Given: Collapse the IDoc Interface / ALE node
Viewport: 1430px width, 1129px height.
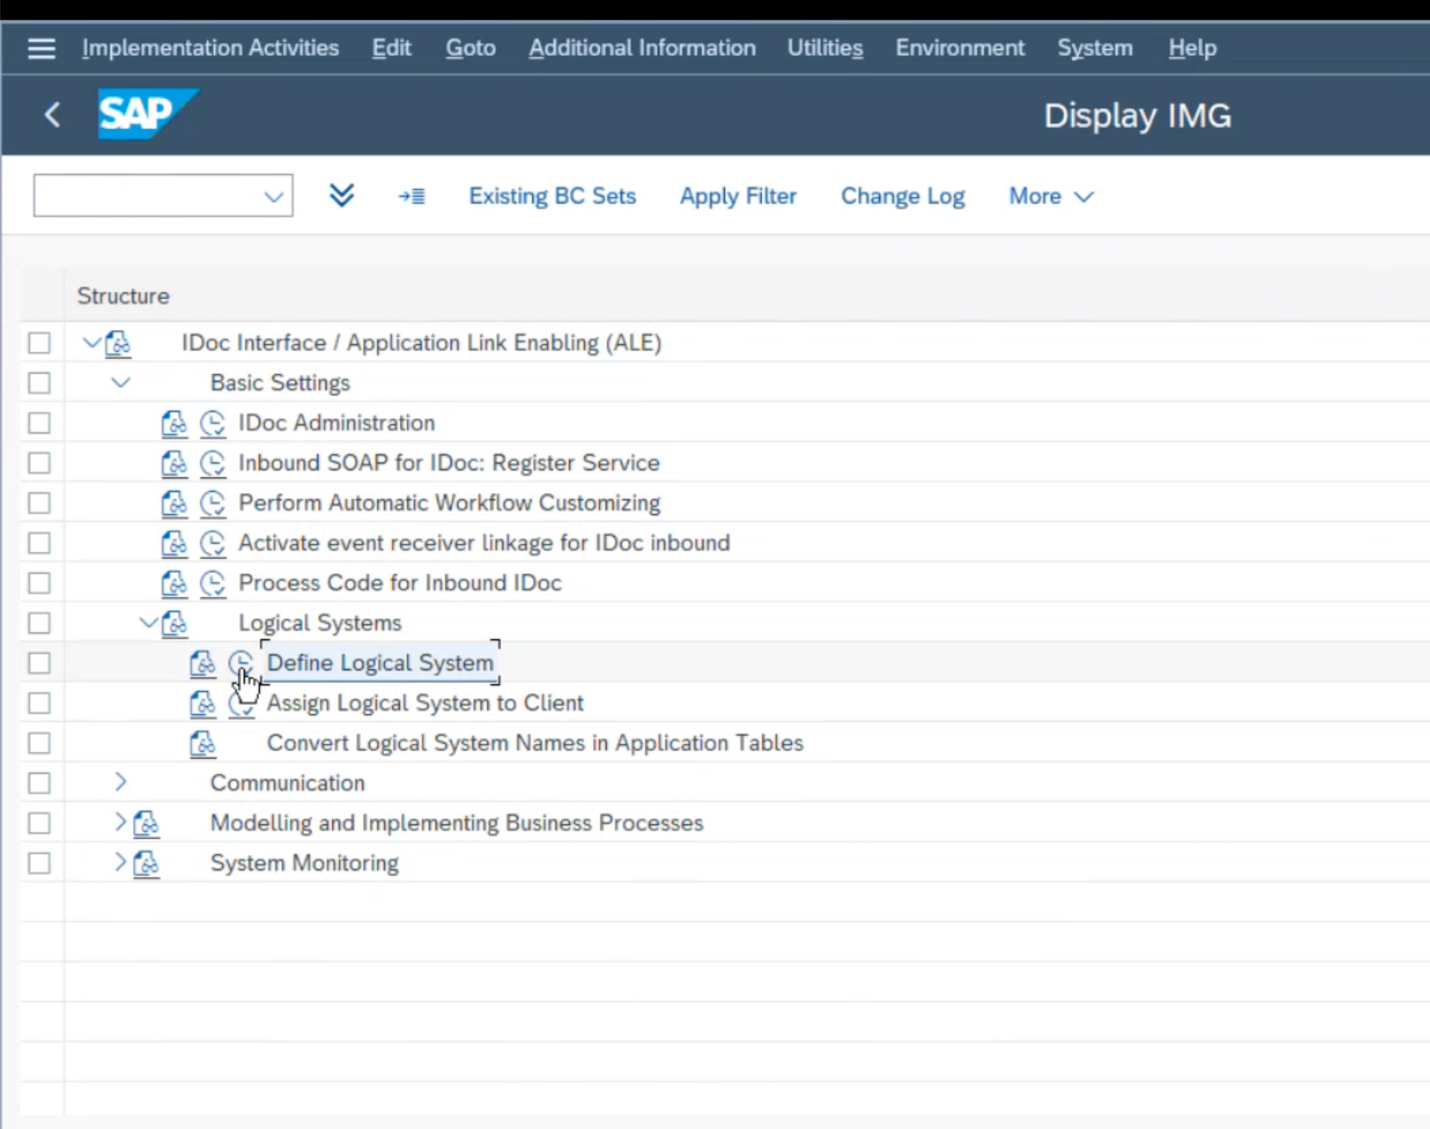Looking at the screenshot, I should (91, 342).
